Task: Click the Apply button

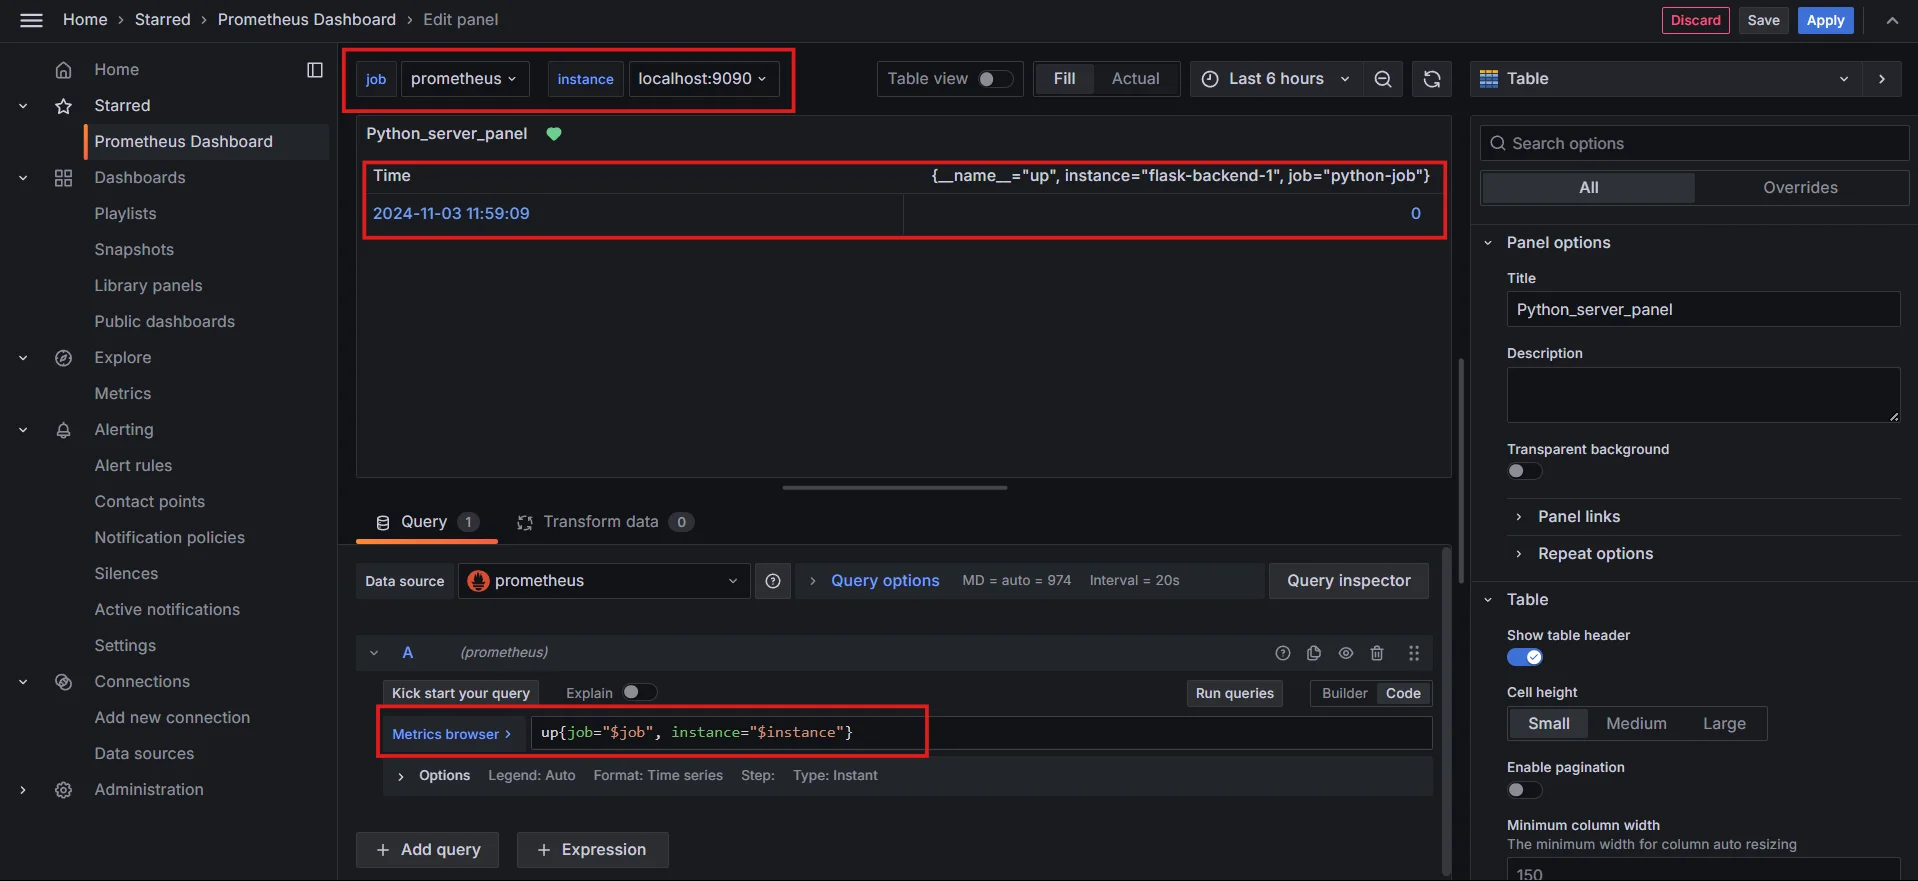Action: [x=1825, y=20]
